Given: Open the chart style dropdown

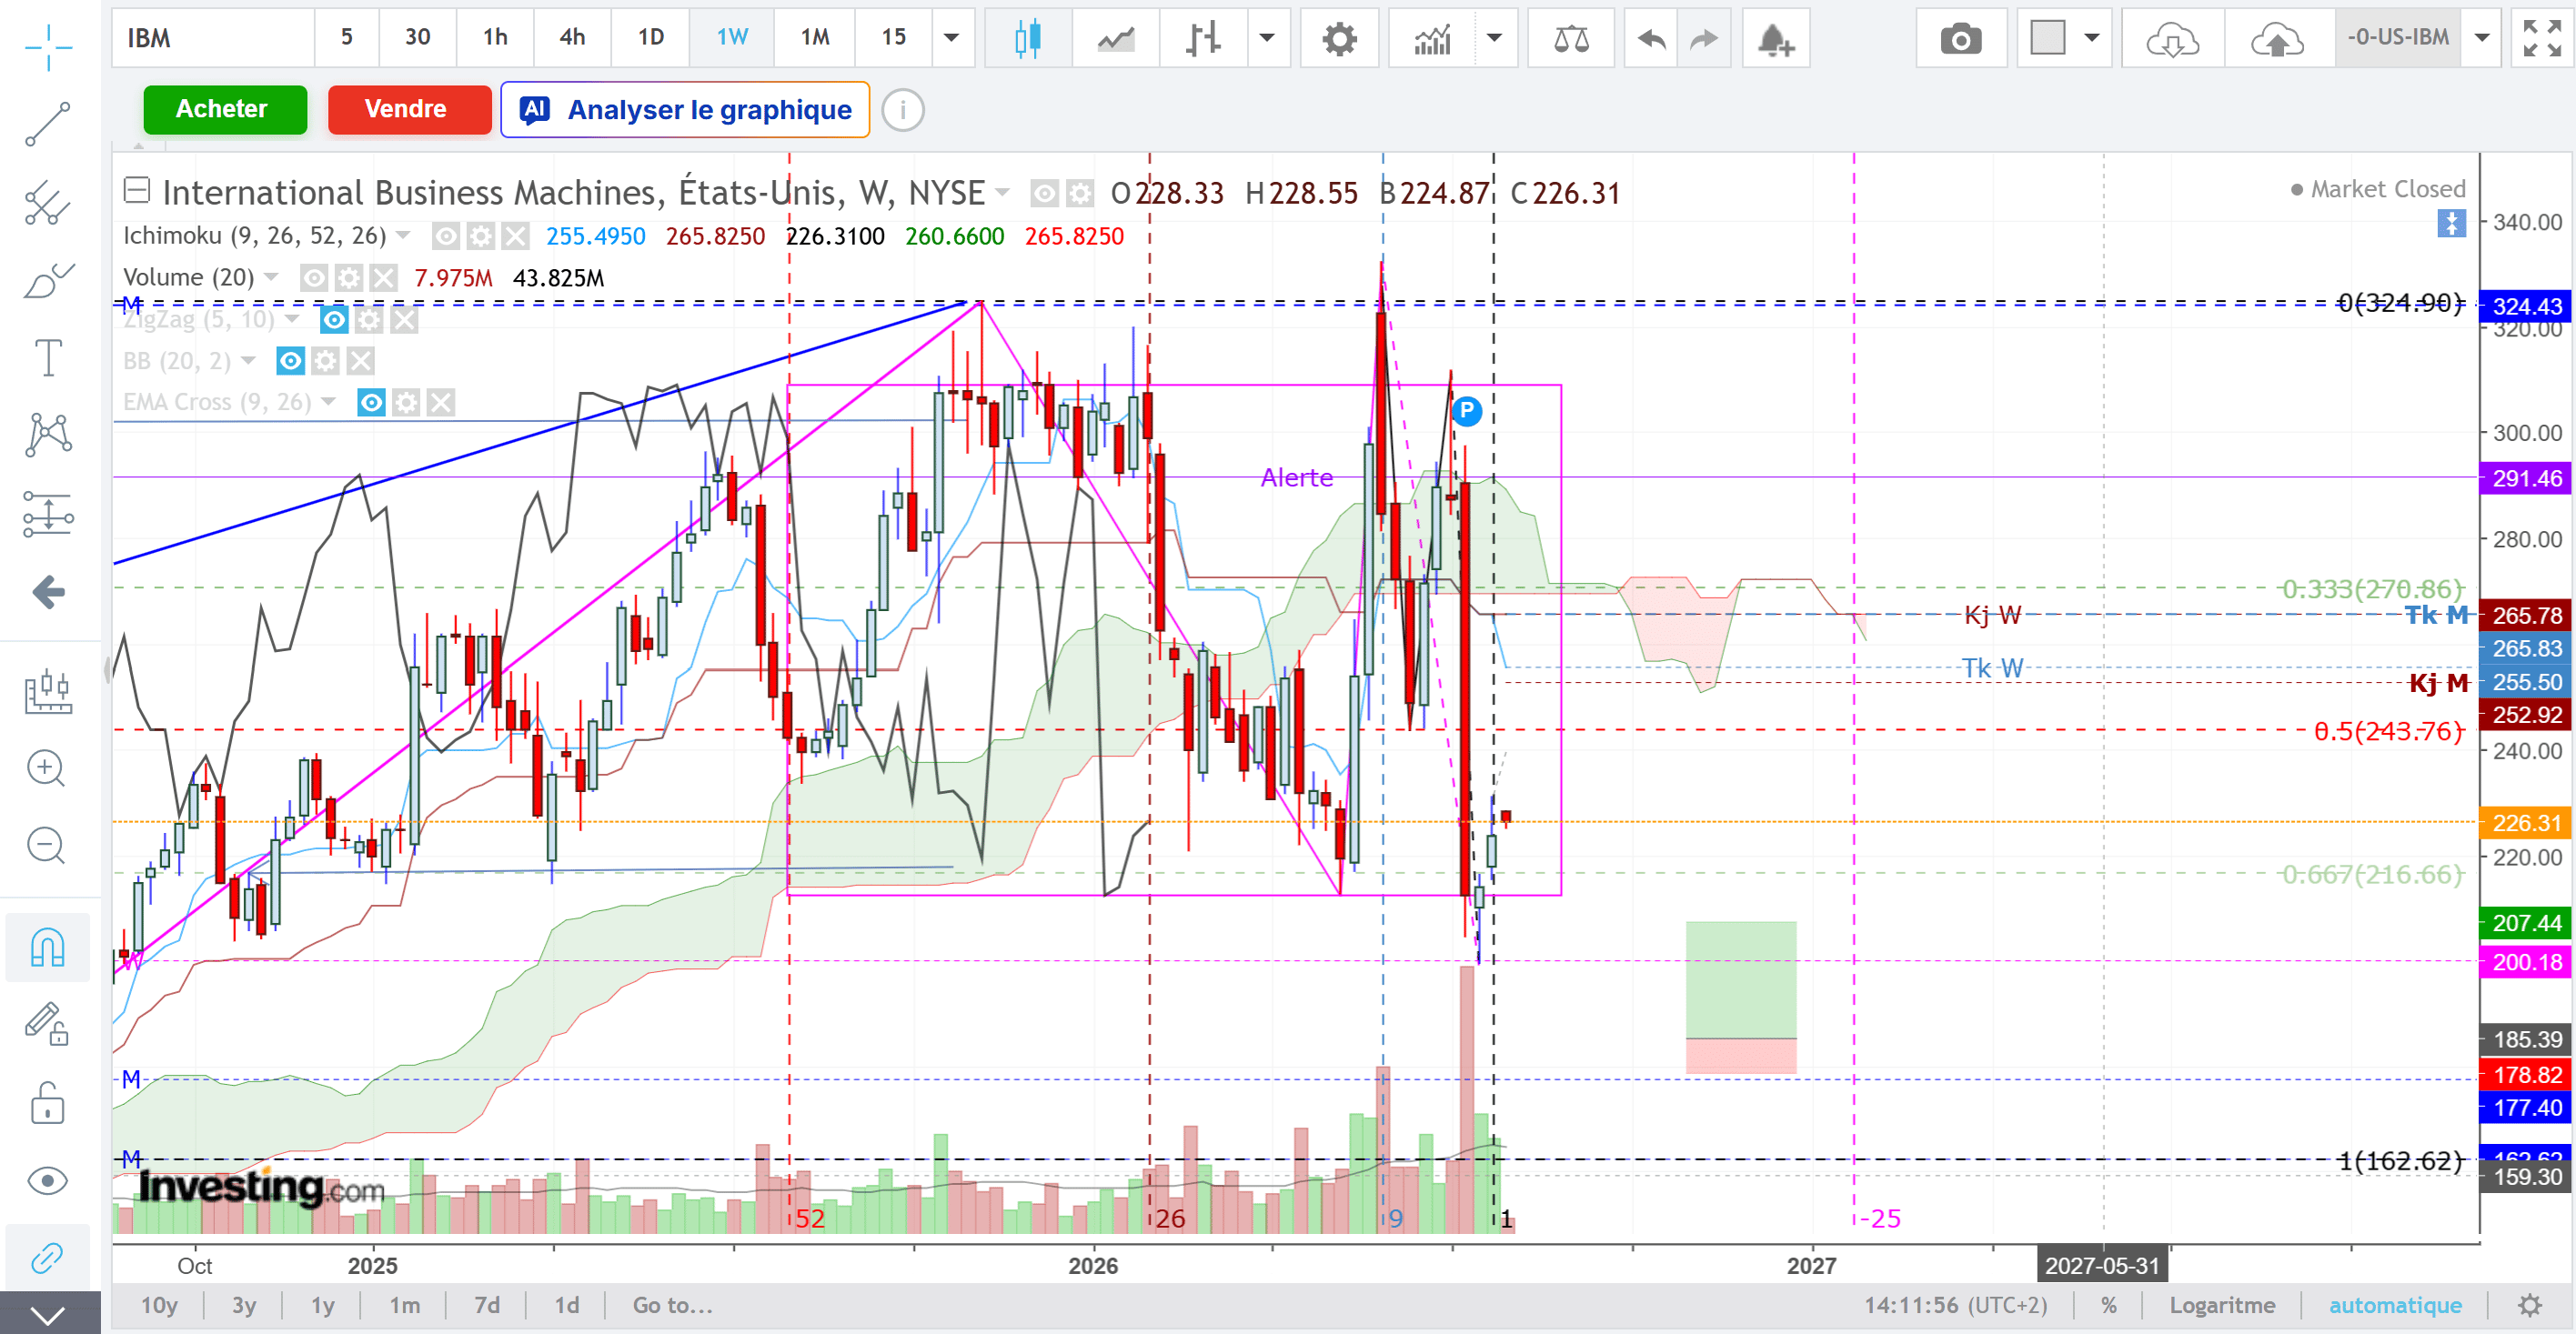Looking at the screenshot, I should click(x=1267, y=38).
